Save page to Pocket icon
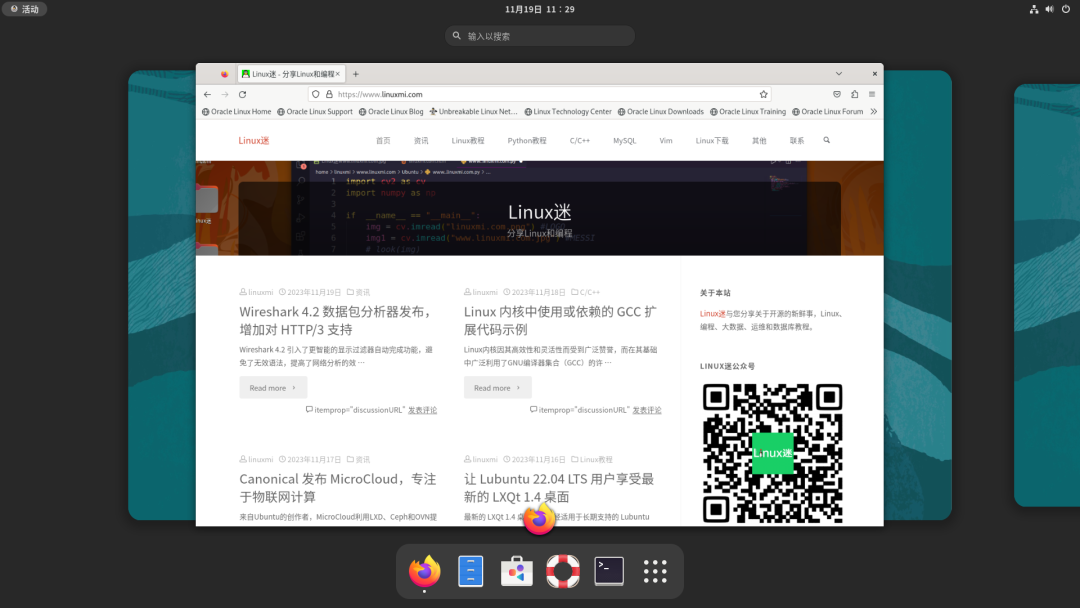This screenshot has width=1080, height=608. pyautogui.click(x=837, y=94)
